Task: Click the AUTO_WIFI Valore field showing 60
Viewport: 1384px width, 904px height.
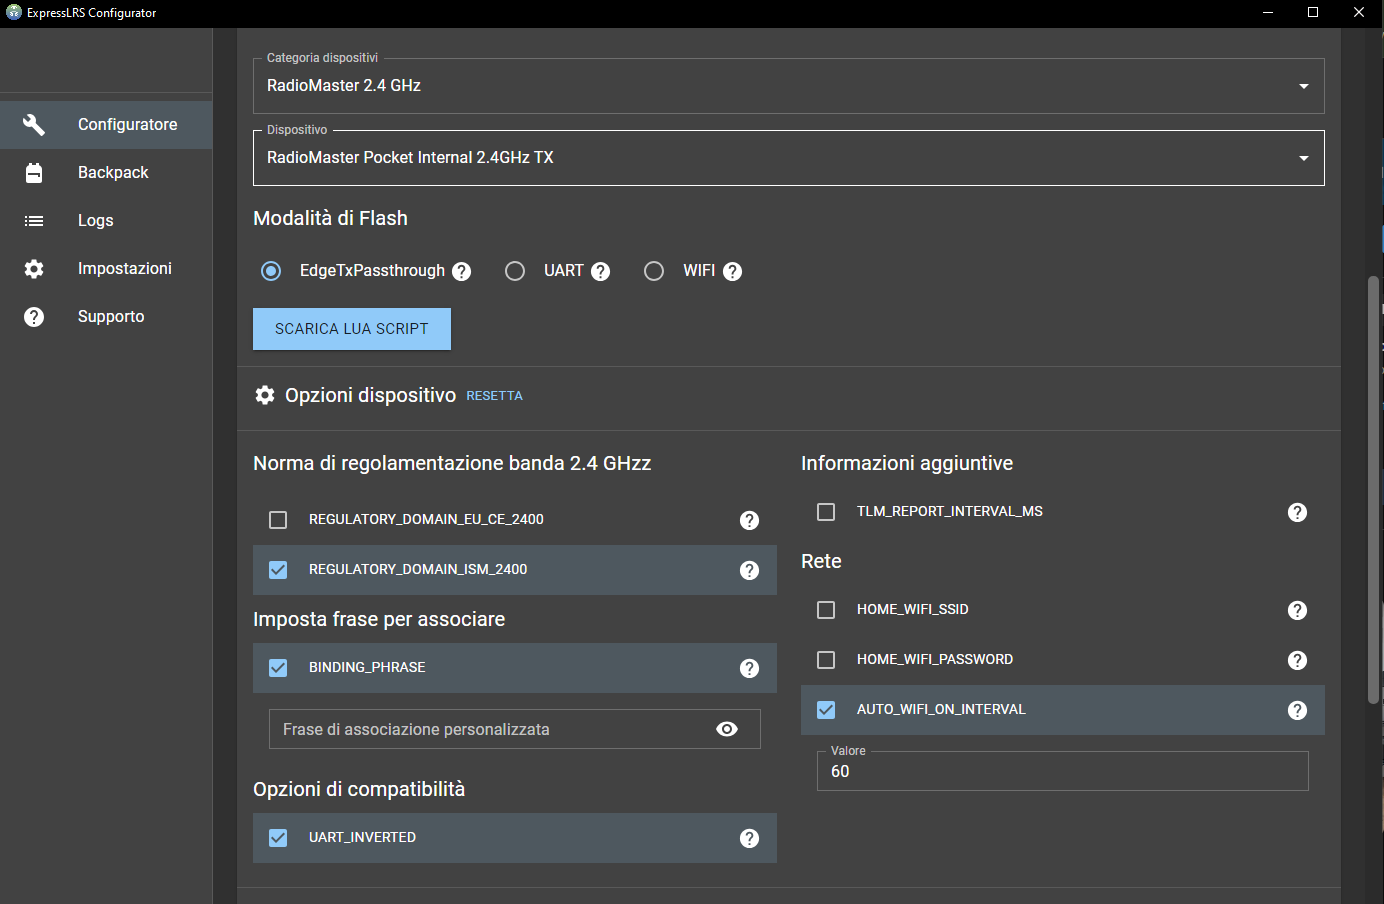Action: tap(1063, 771)
